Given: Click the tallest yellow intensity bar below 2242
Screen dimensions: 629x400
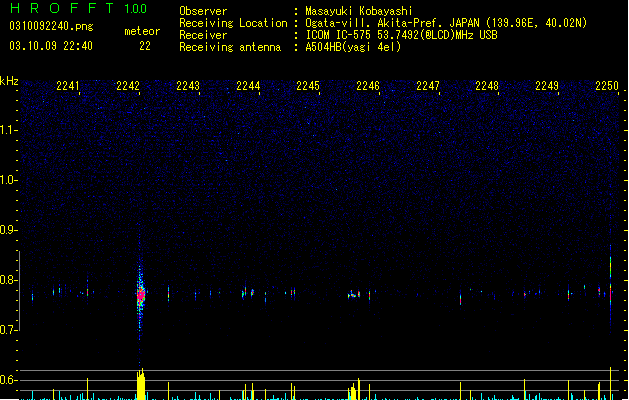Looking at the screenshot, I should coord(141,384).
